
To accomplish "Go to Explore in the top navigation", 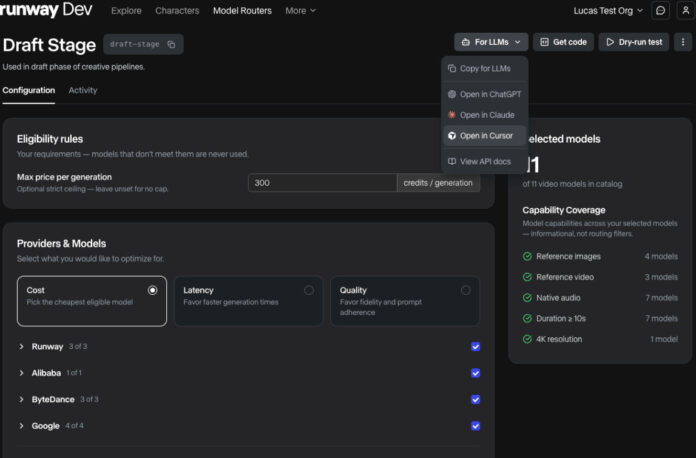I will coord(126,11).
